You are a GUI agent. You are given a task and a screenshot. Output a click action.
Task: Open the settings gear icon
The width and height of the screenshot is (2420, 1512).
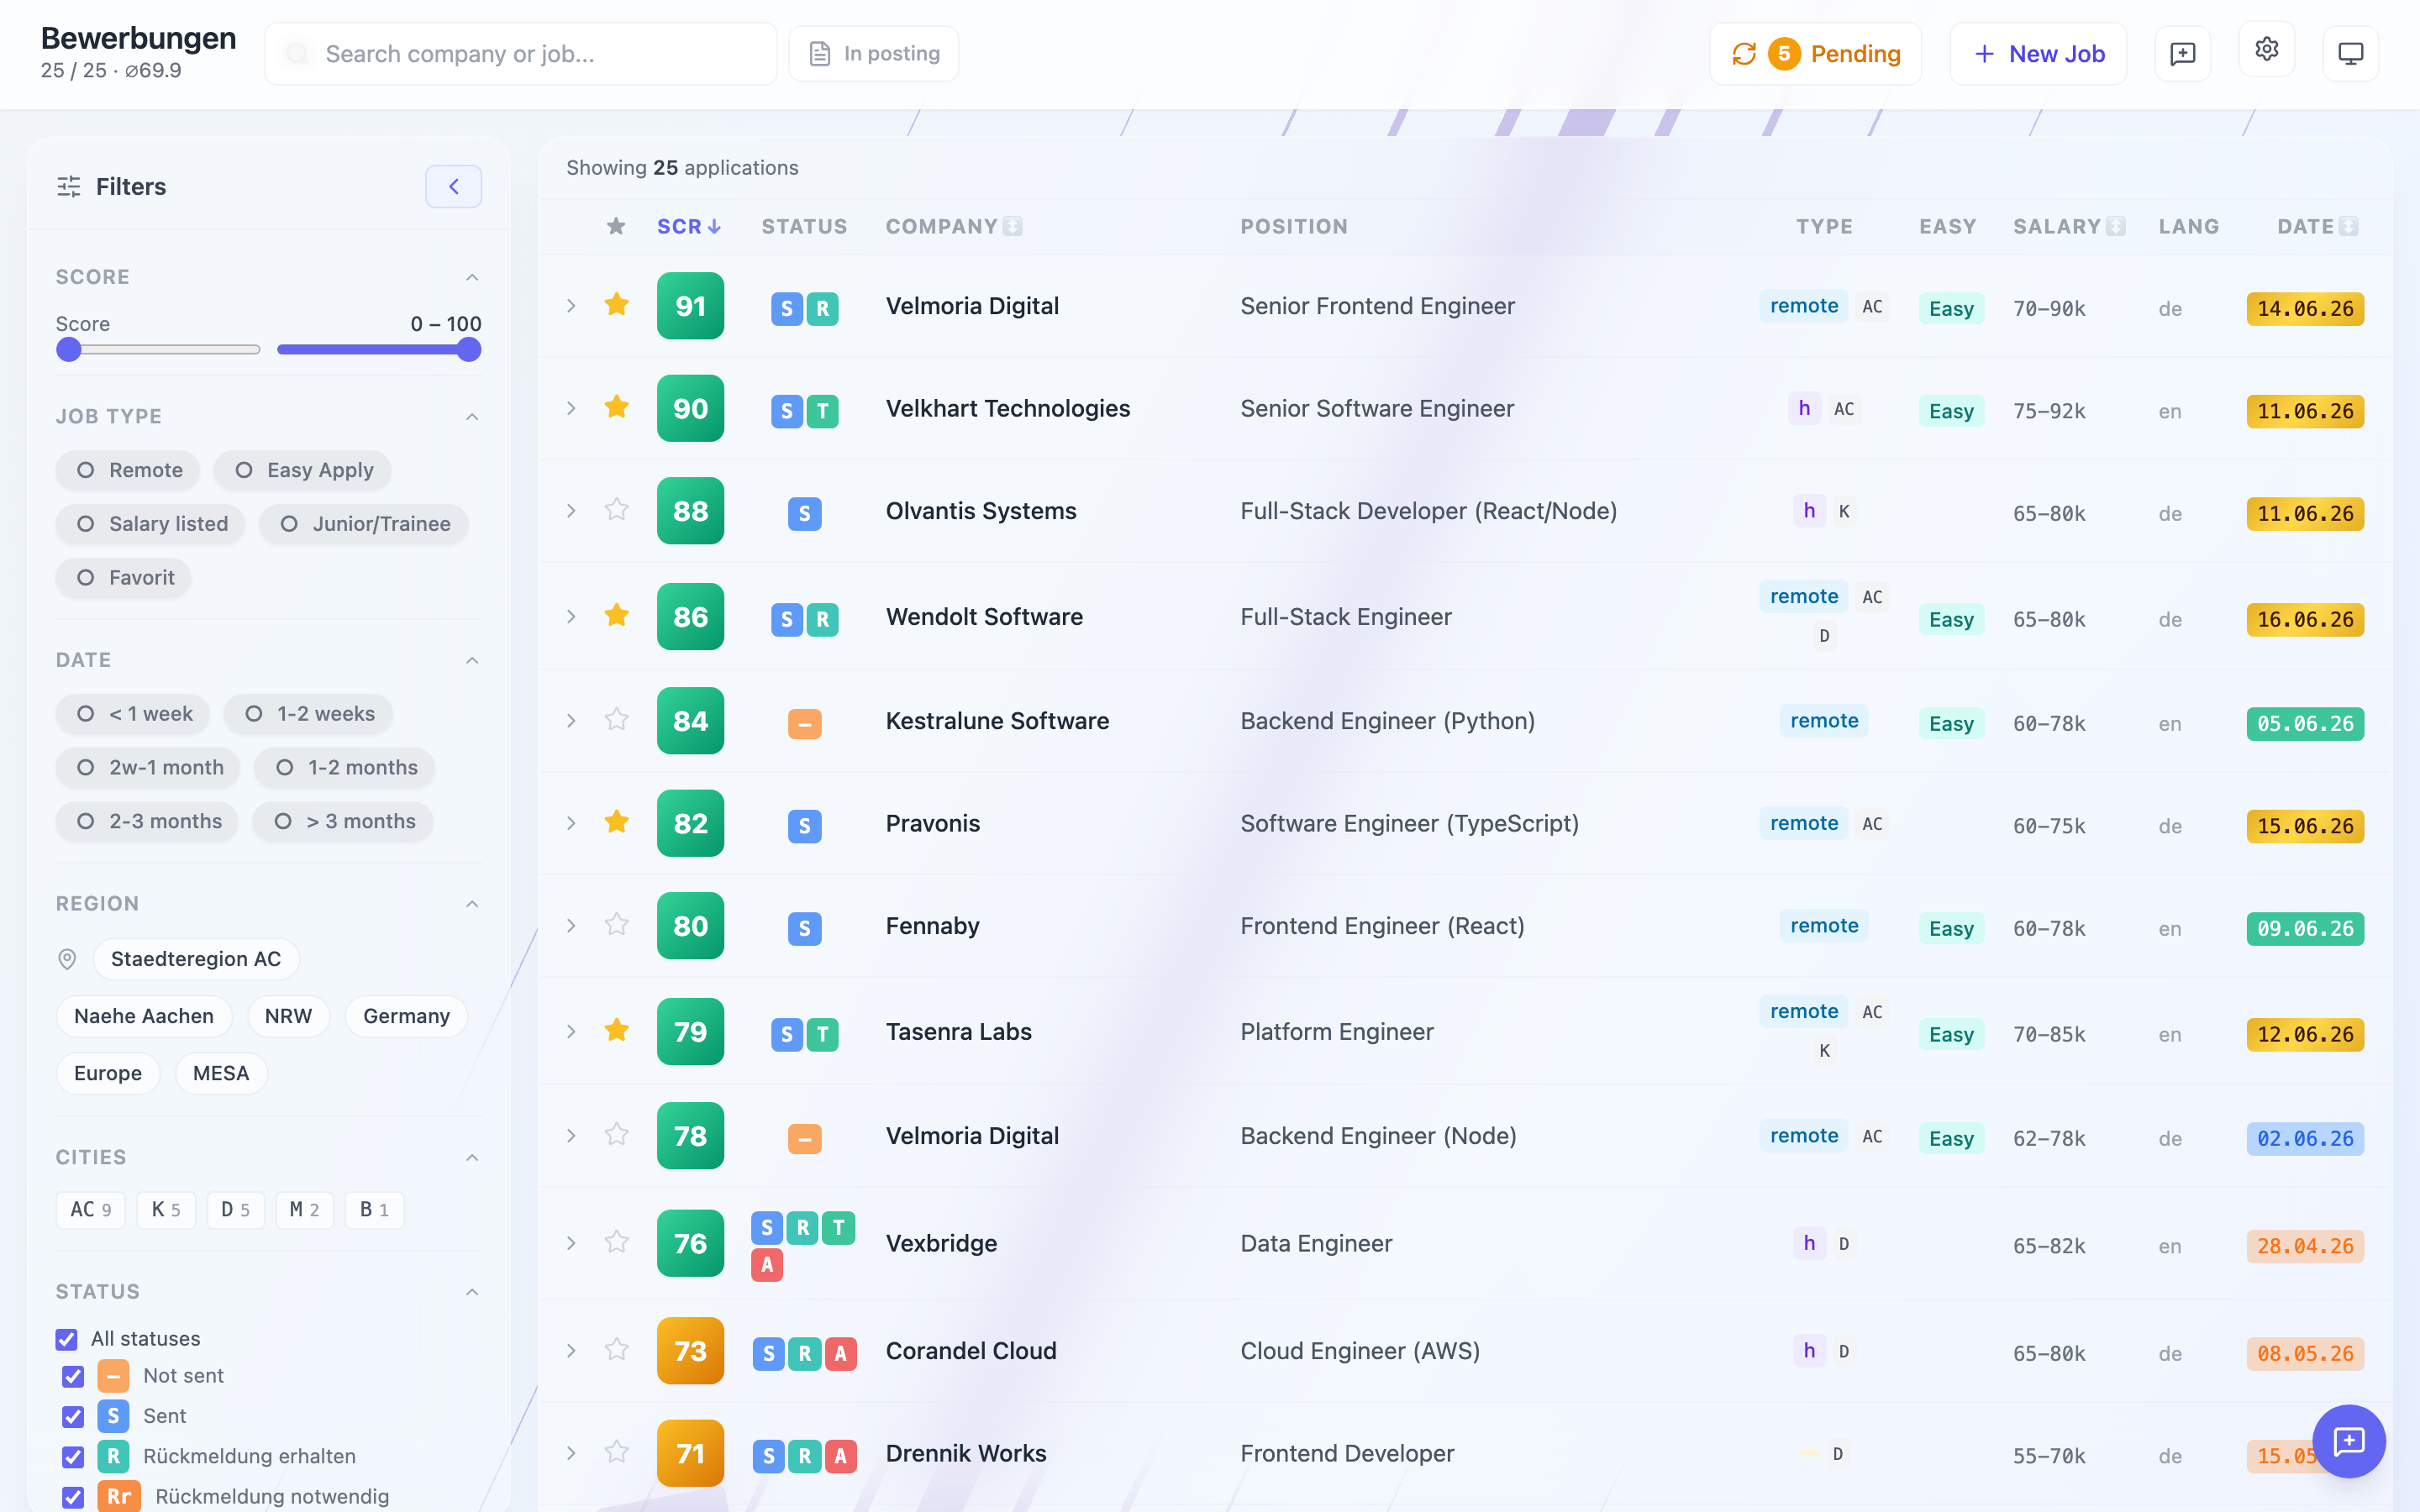[2266, 50]
